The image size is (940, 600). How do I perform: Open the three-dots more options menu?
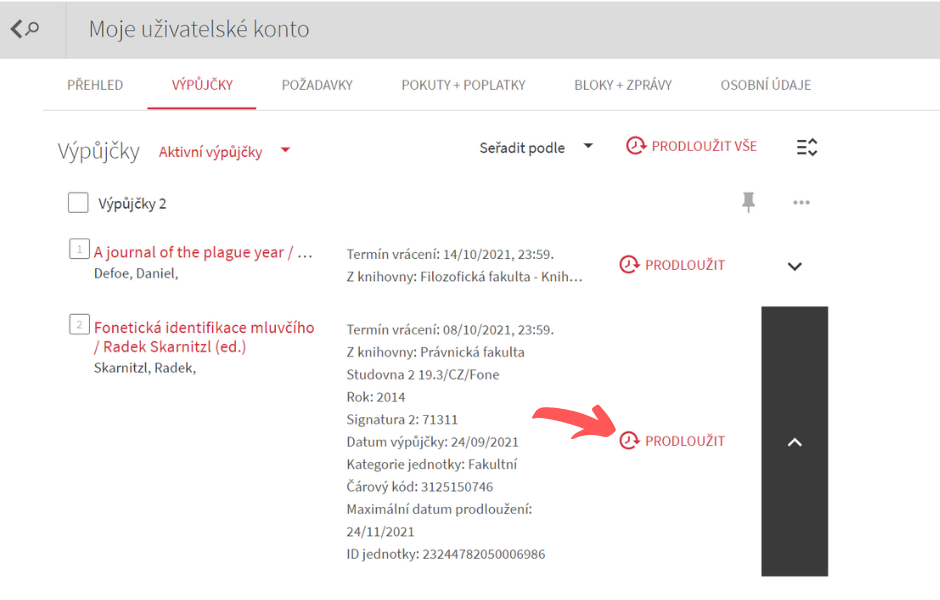pyautogui.click(x=801, y=203)
